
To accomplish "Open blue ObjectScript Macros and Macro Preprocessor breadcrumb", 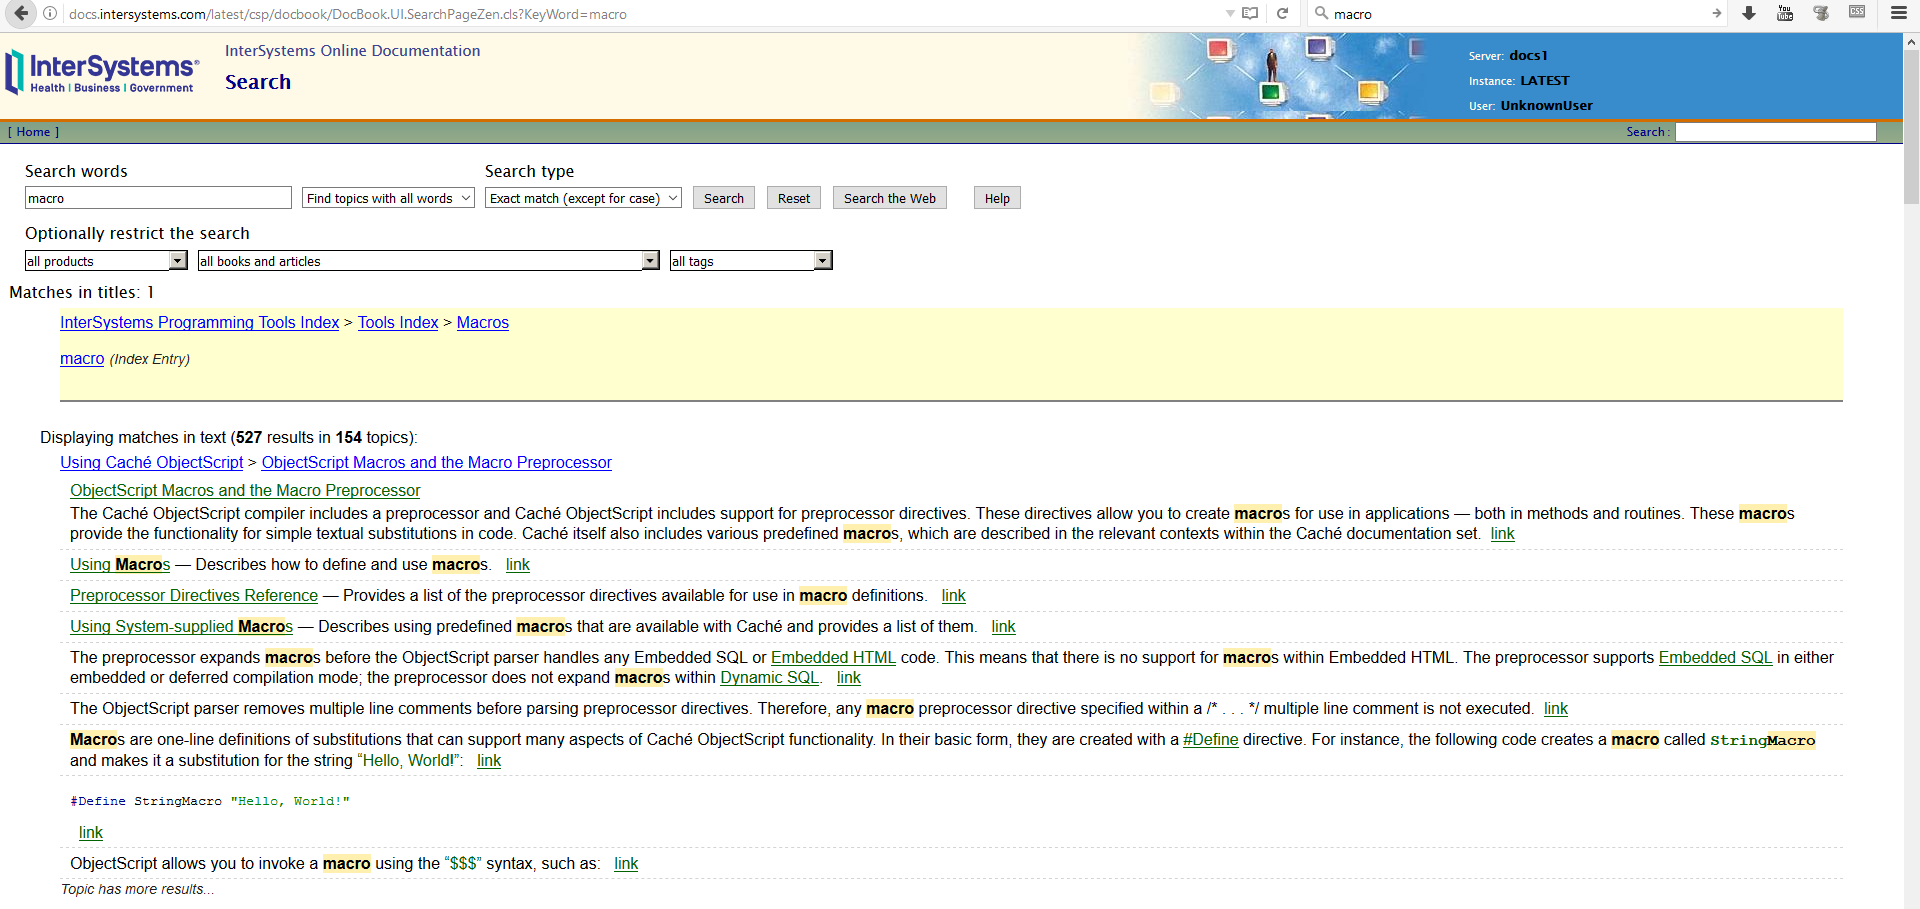I will 437,462.
